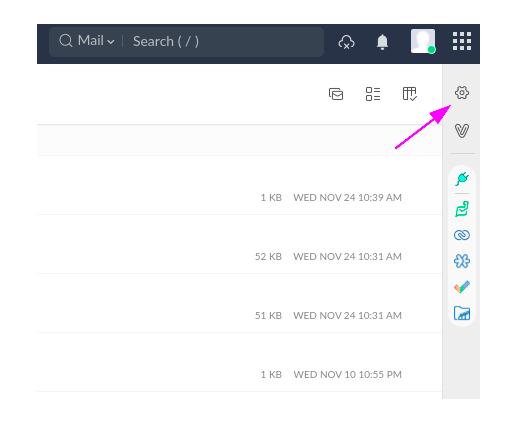Open the apps grid launcher

point(462,41)
